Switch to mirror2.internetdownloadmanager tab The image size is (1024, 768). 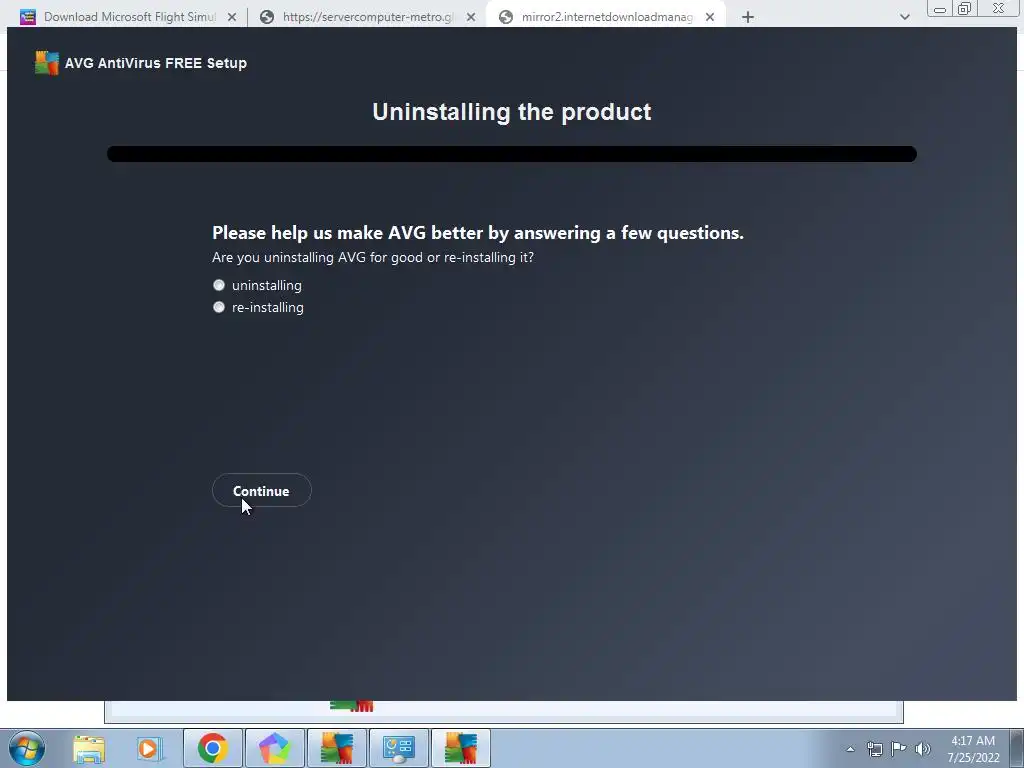pos(607,17)
